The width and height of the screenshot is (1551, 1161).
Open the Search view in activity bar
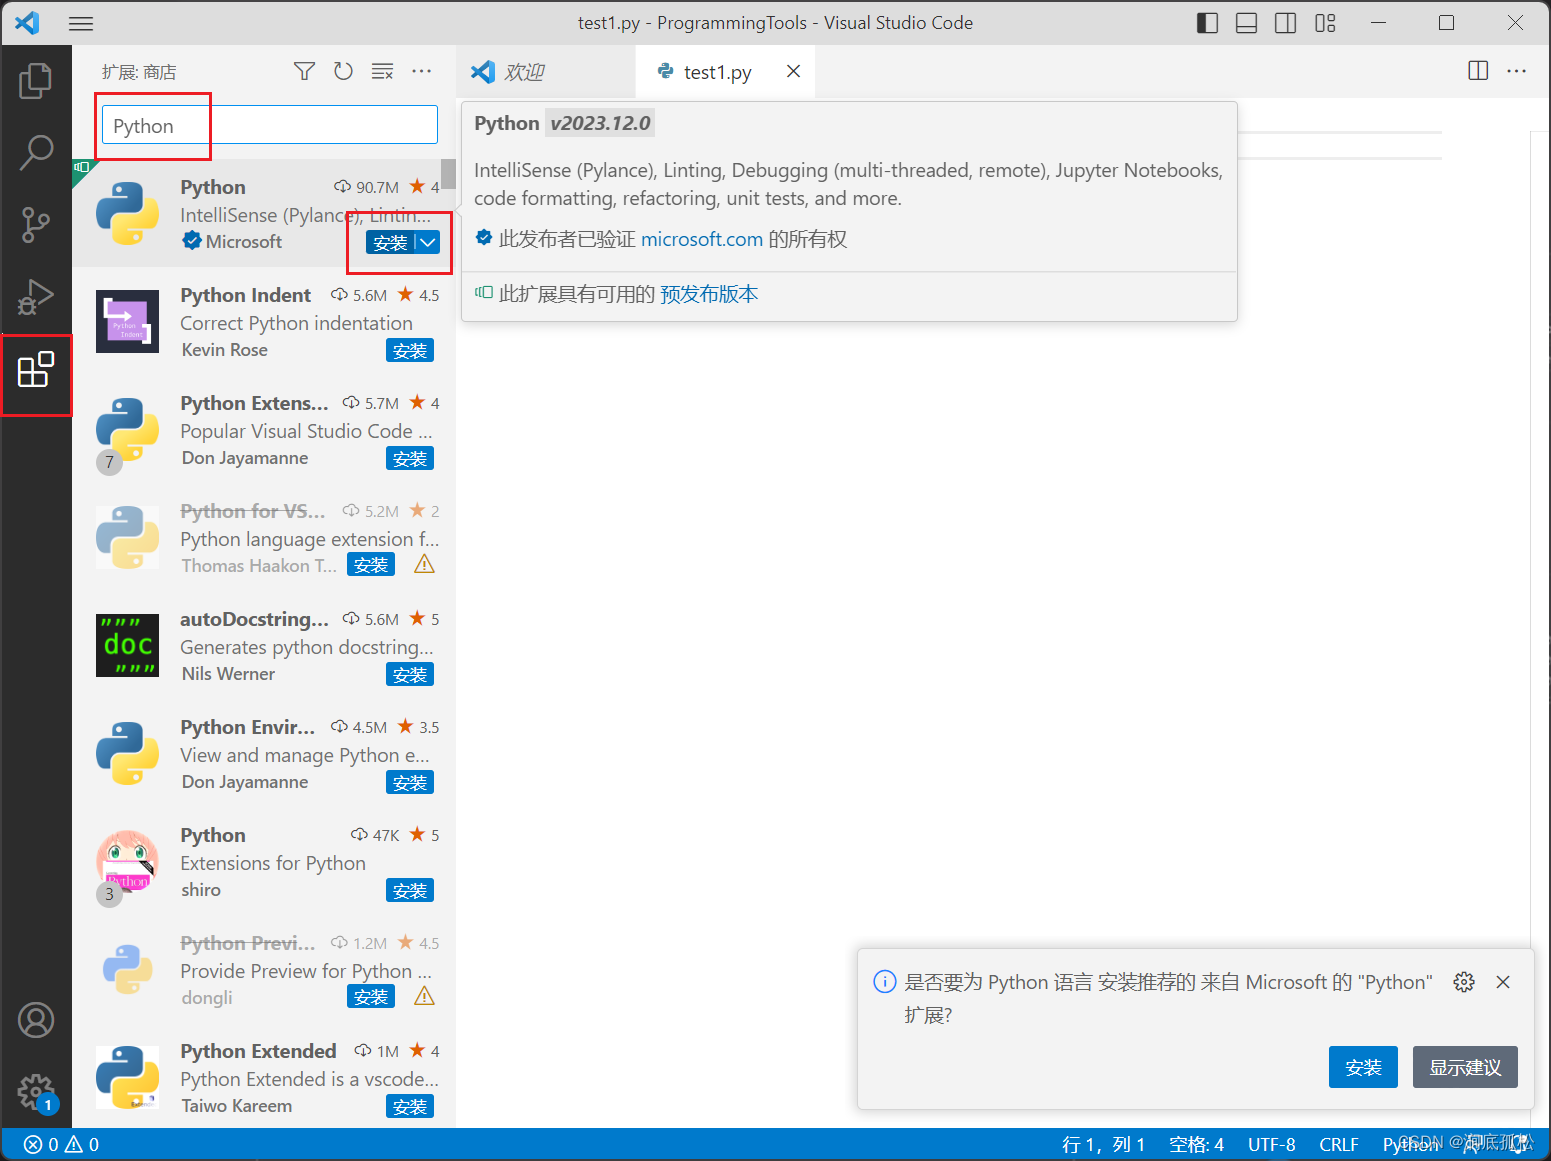[x=36, y=152]
